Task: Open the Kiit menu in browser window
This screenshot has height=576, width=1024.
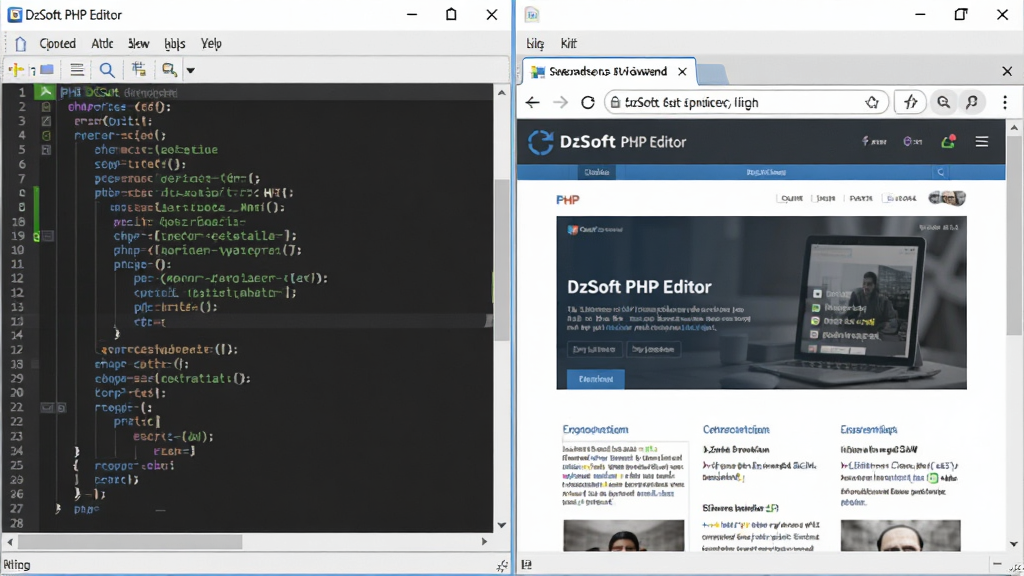Action: 568,44
